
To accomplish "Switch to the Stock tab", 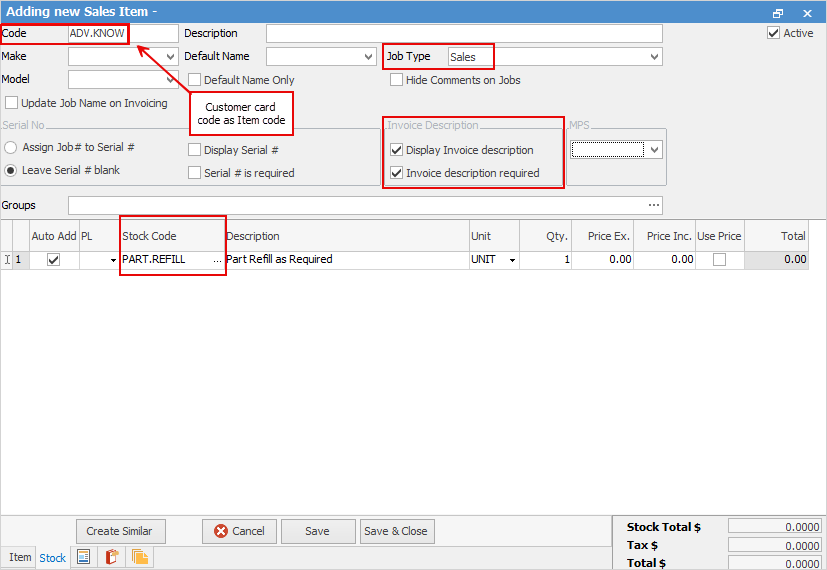I will click(52, 558).
